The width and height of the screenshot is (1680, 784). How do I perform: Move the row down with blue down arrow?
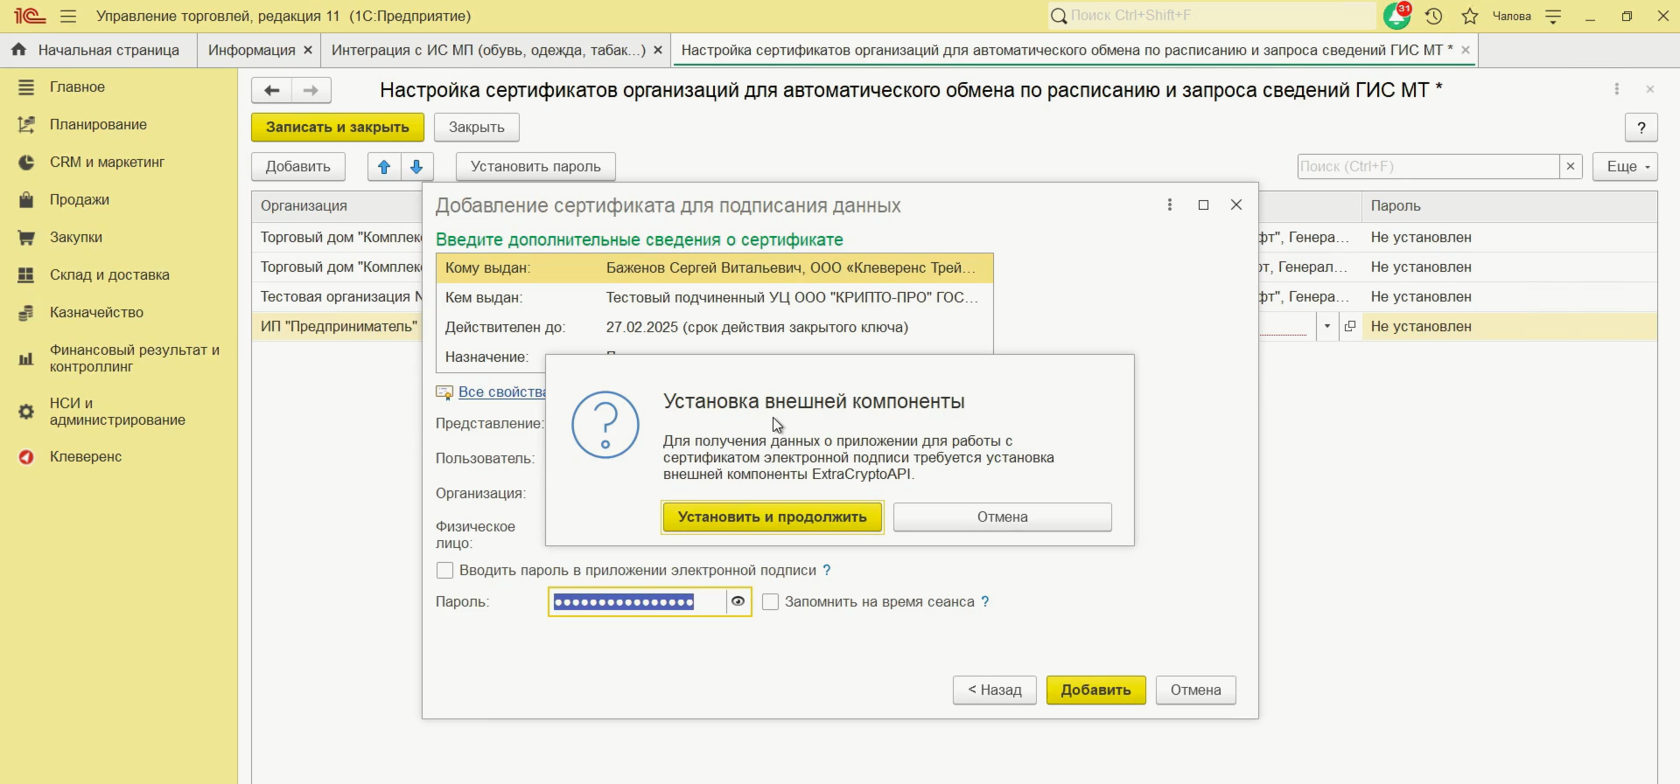(417, 167)
